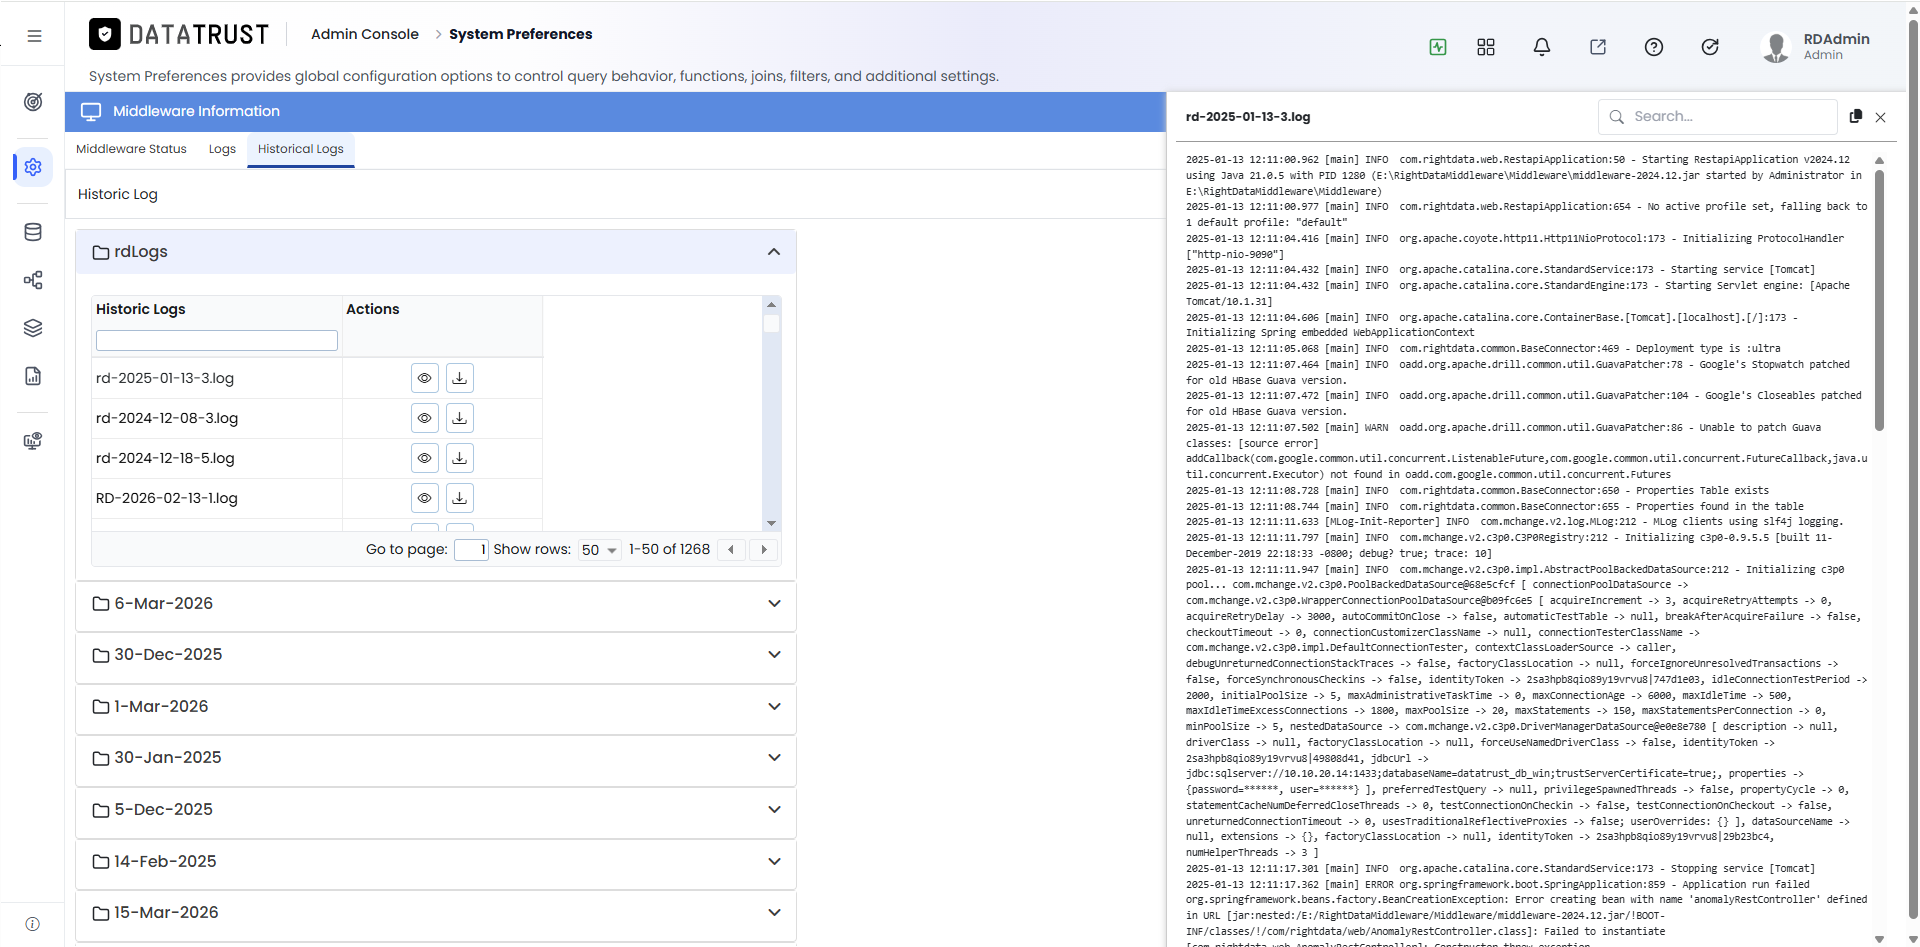
Task: Focus the log Search field
Action: click(x=1718, y=117)
